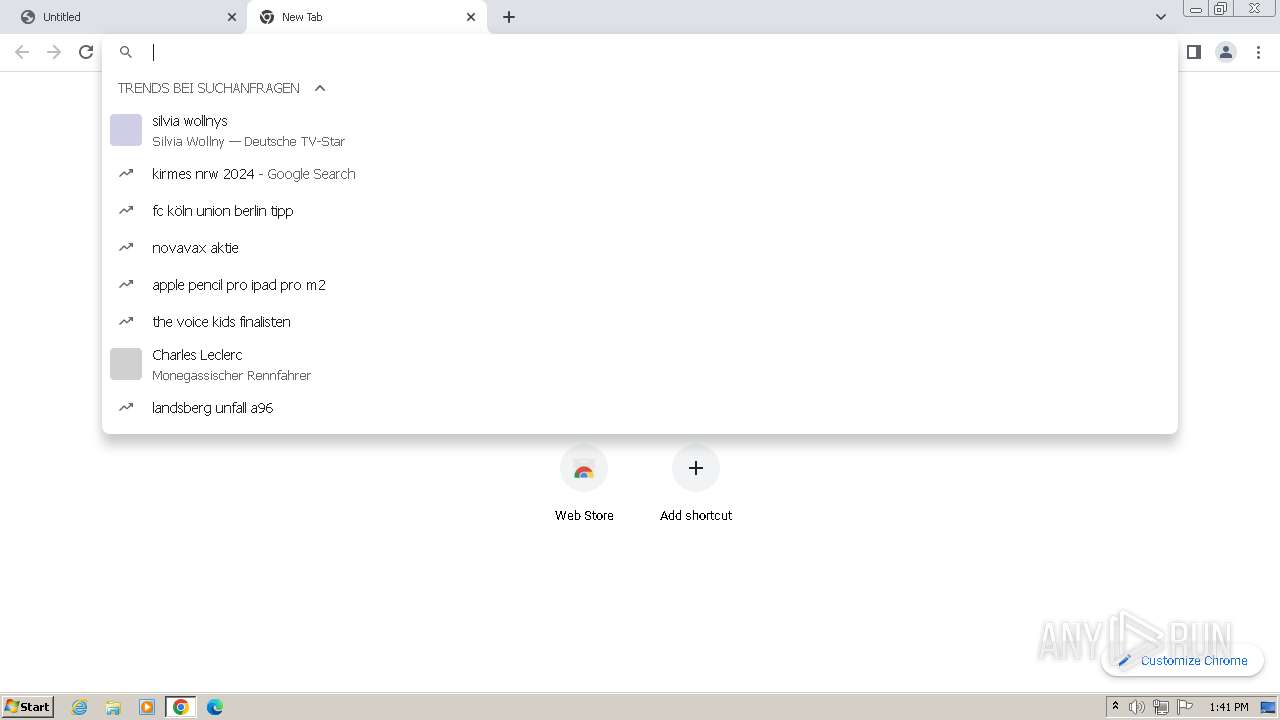Open the Action Center flag icon
The image size is (1280, 720).
[1185, 707]
